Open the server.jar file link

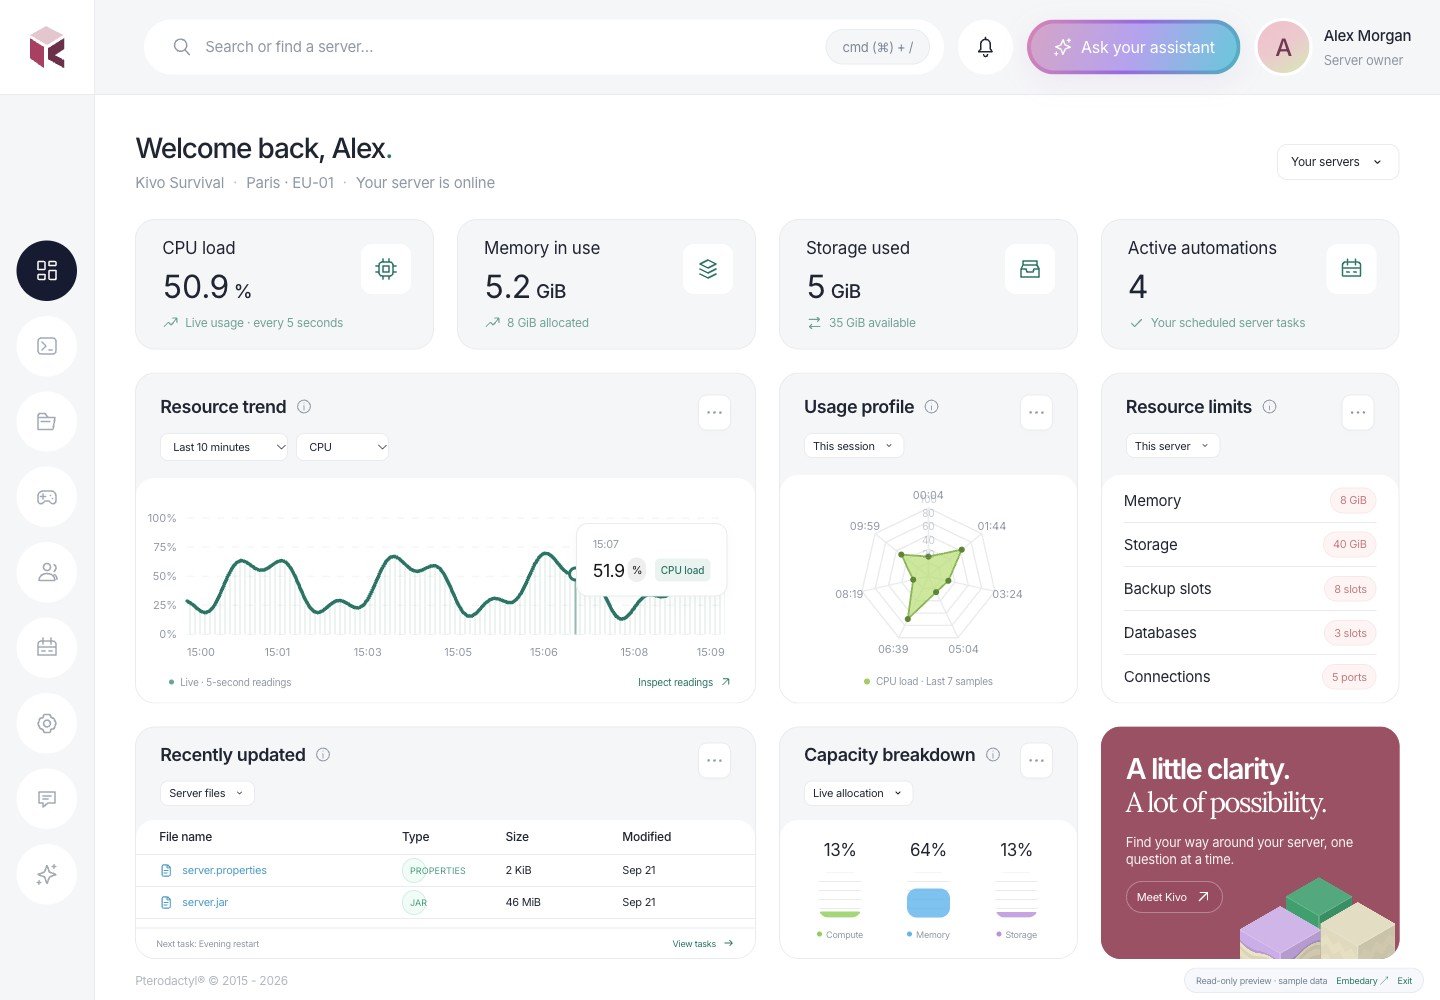point(205,903)
